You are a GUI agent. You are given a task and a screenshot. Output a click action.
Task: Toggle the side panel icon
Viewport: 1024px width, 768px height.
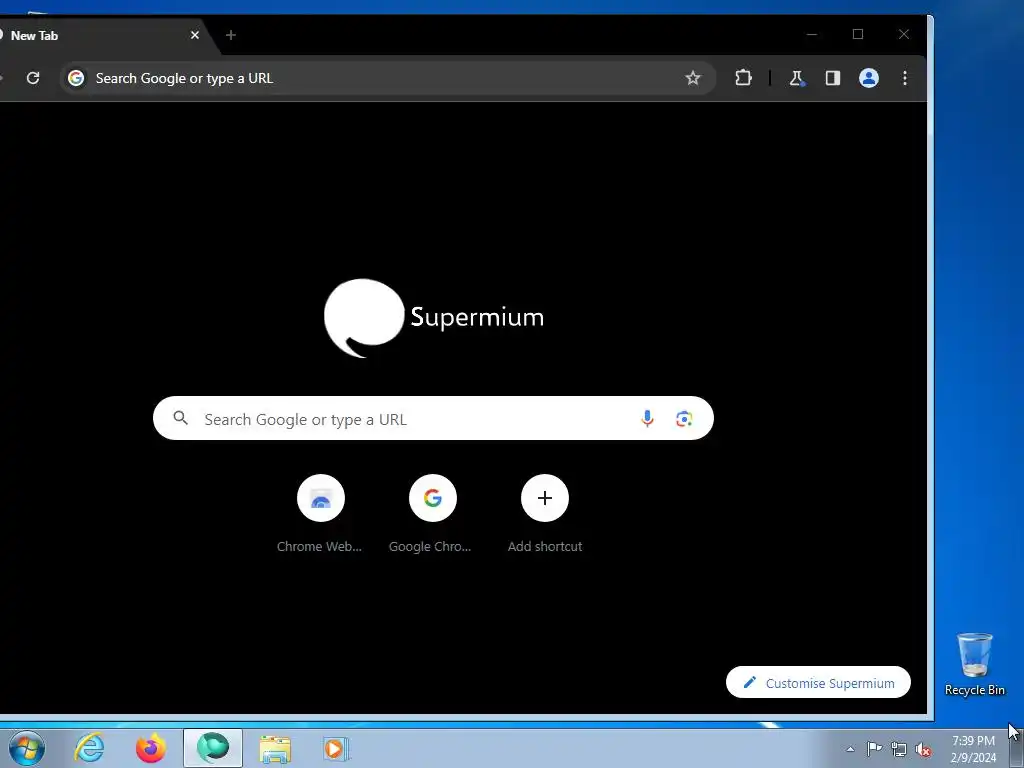pyautogui.click(x=833, y=78)
